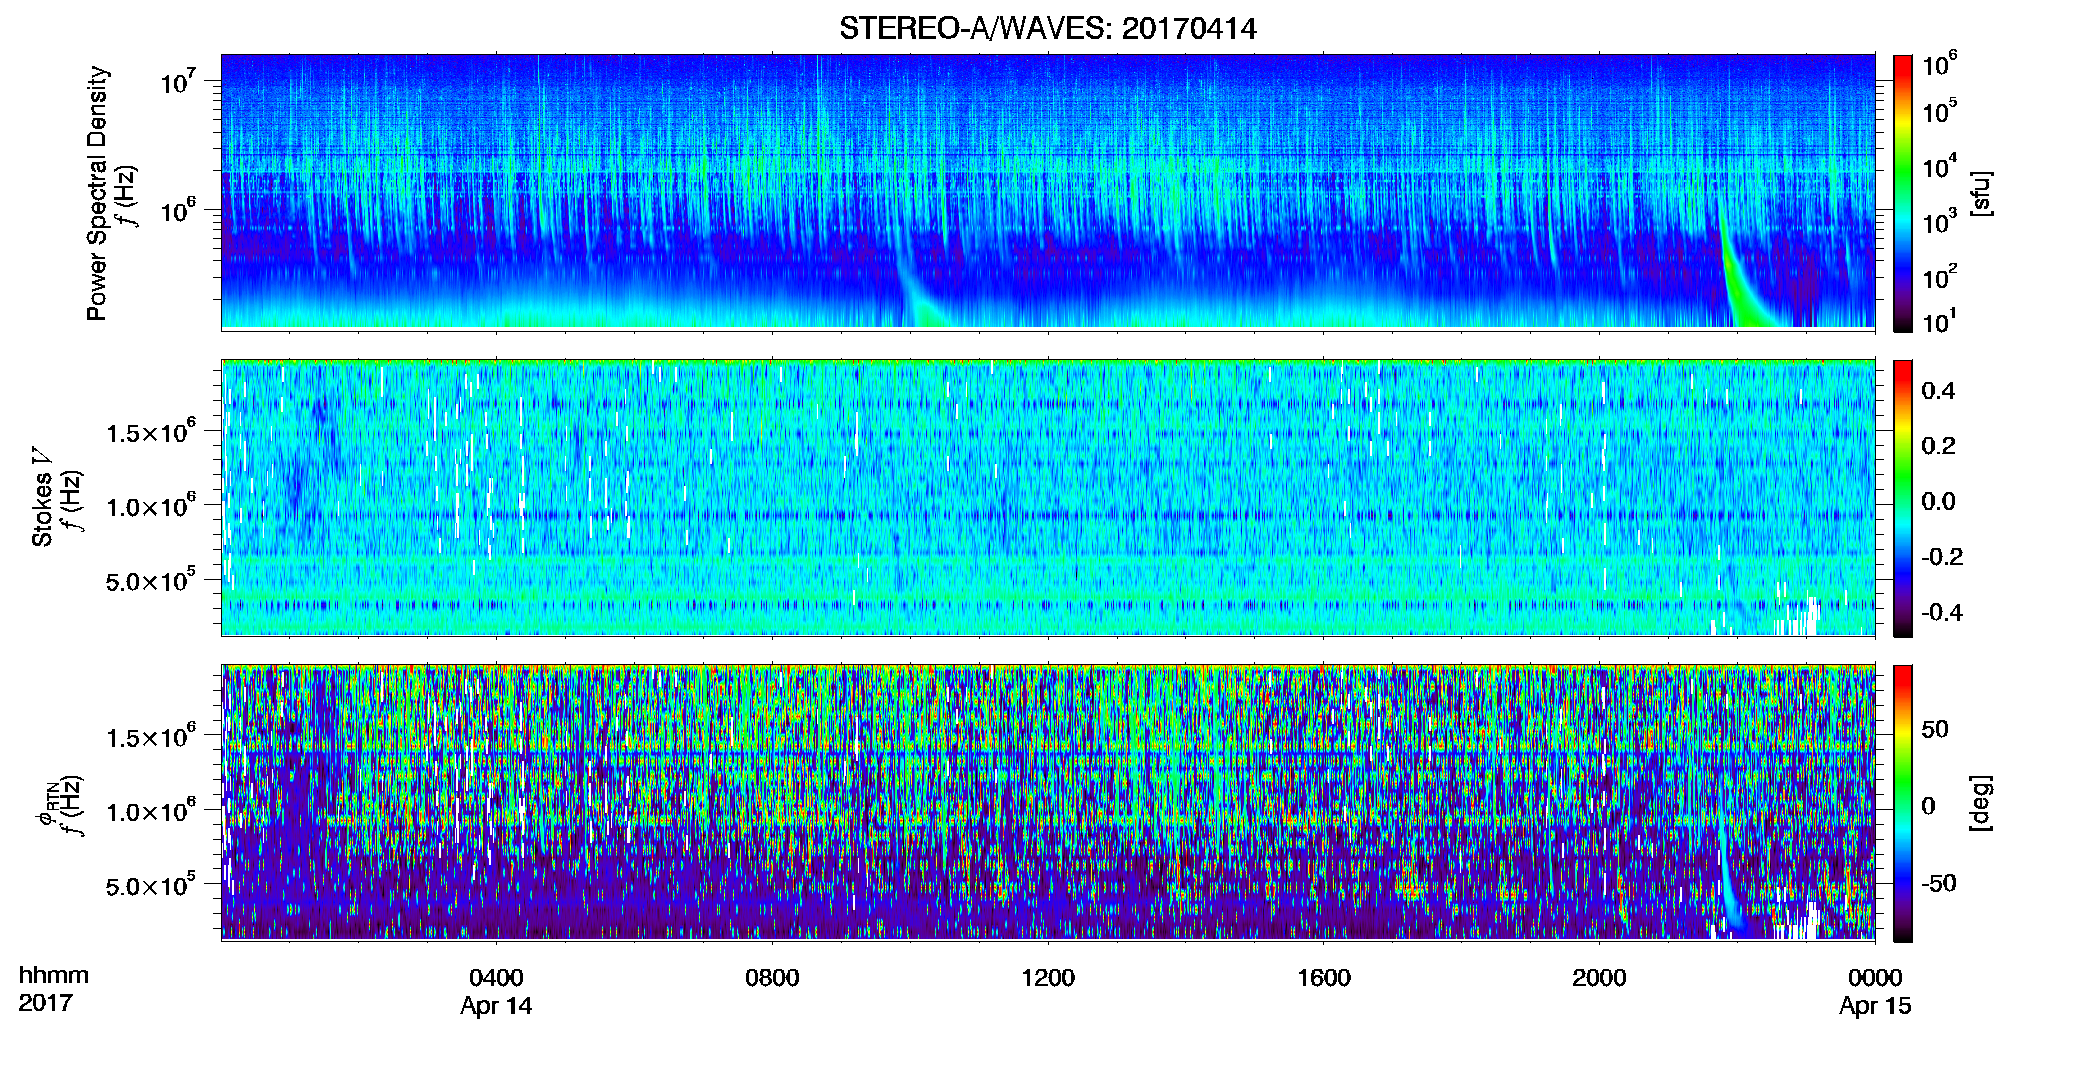The width and height of the screenshot is (2096, 1080).
Task: Click the Stokes V axis label
Action: click(x=43, y=497)
